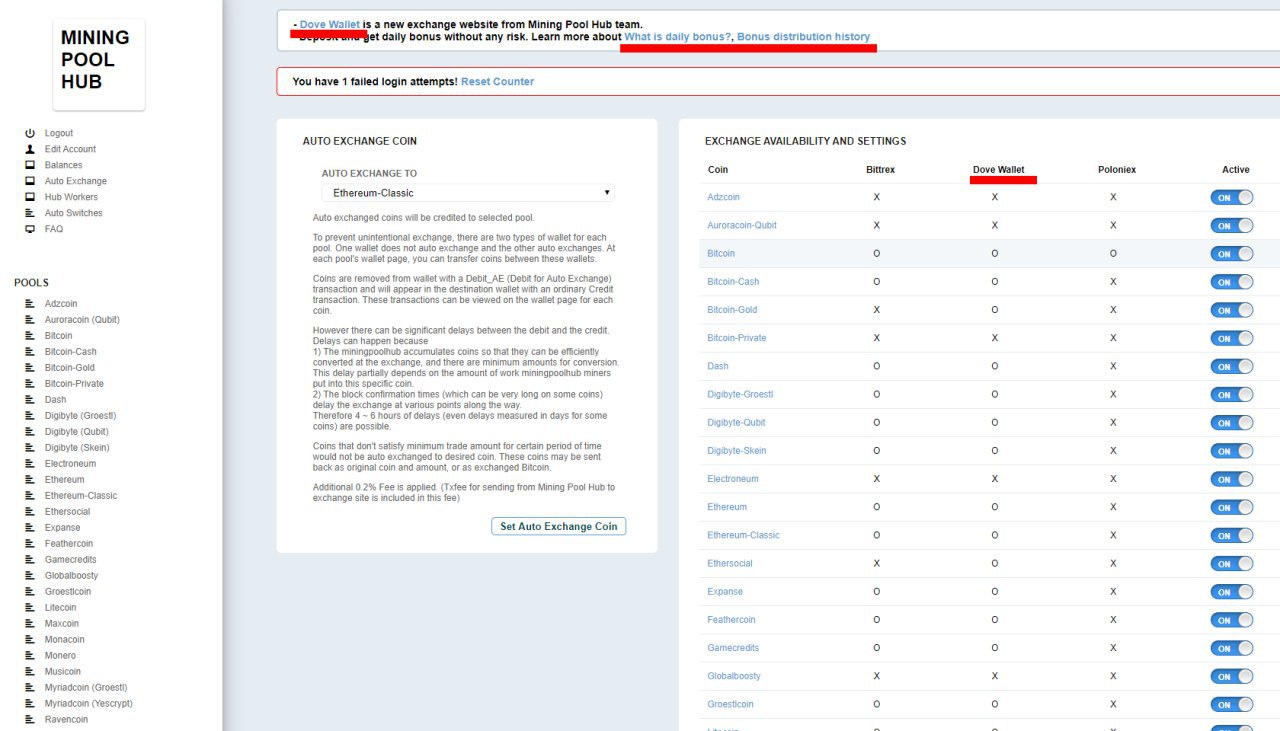Toggle Bitcoin-Cash active switch
Screen dimensions: 1280x731
point(1232,282)
